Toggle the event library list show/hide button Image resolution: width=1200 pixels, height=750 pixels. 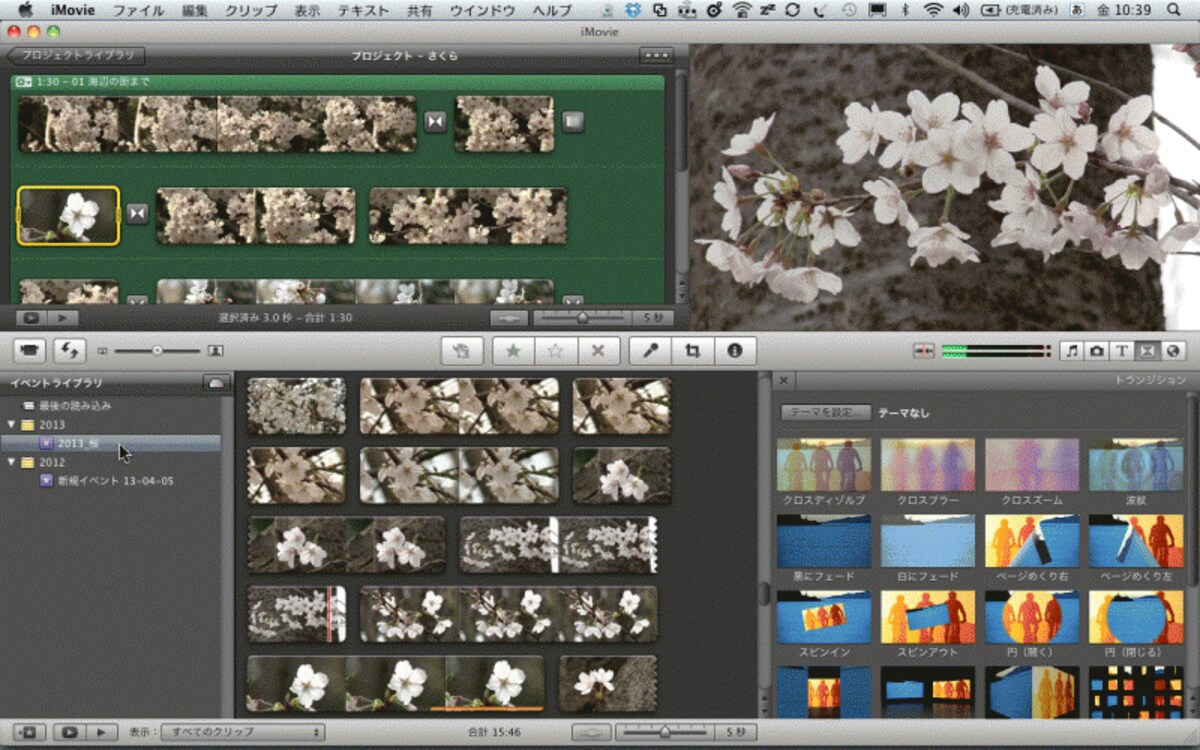point(27,732)
